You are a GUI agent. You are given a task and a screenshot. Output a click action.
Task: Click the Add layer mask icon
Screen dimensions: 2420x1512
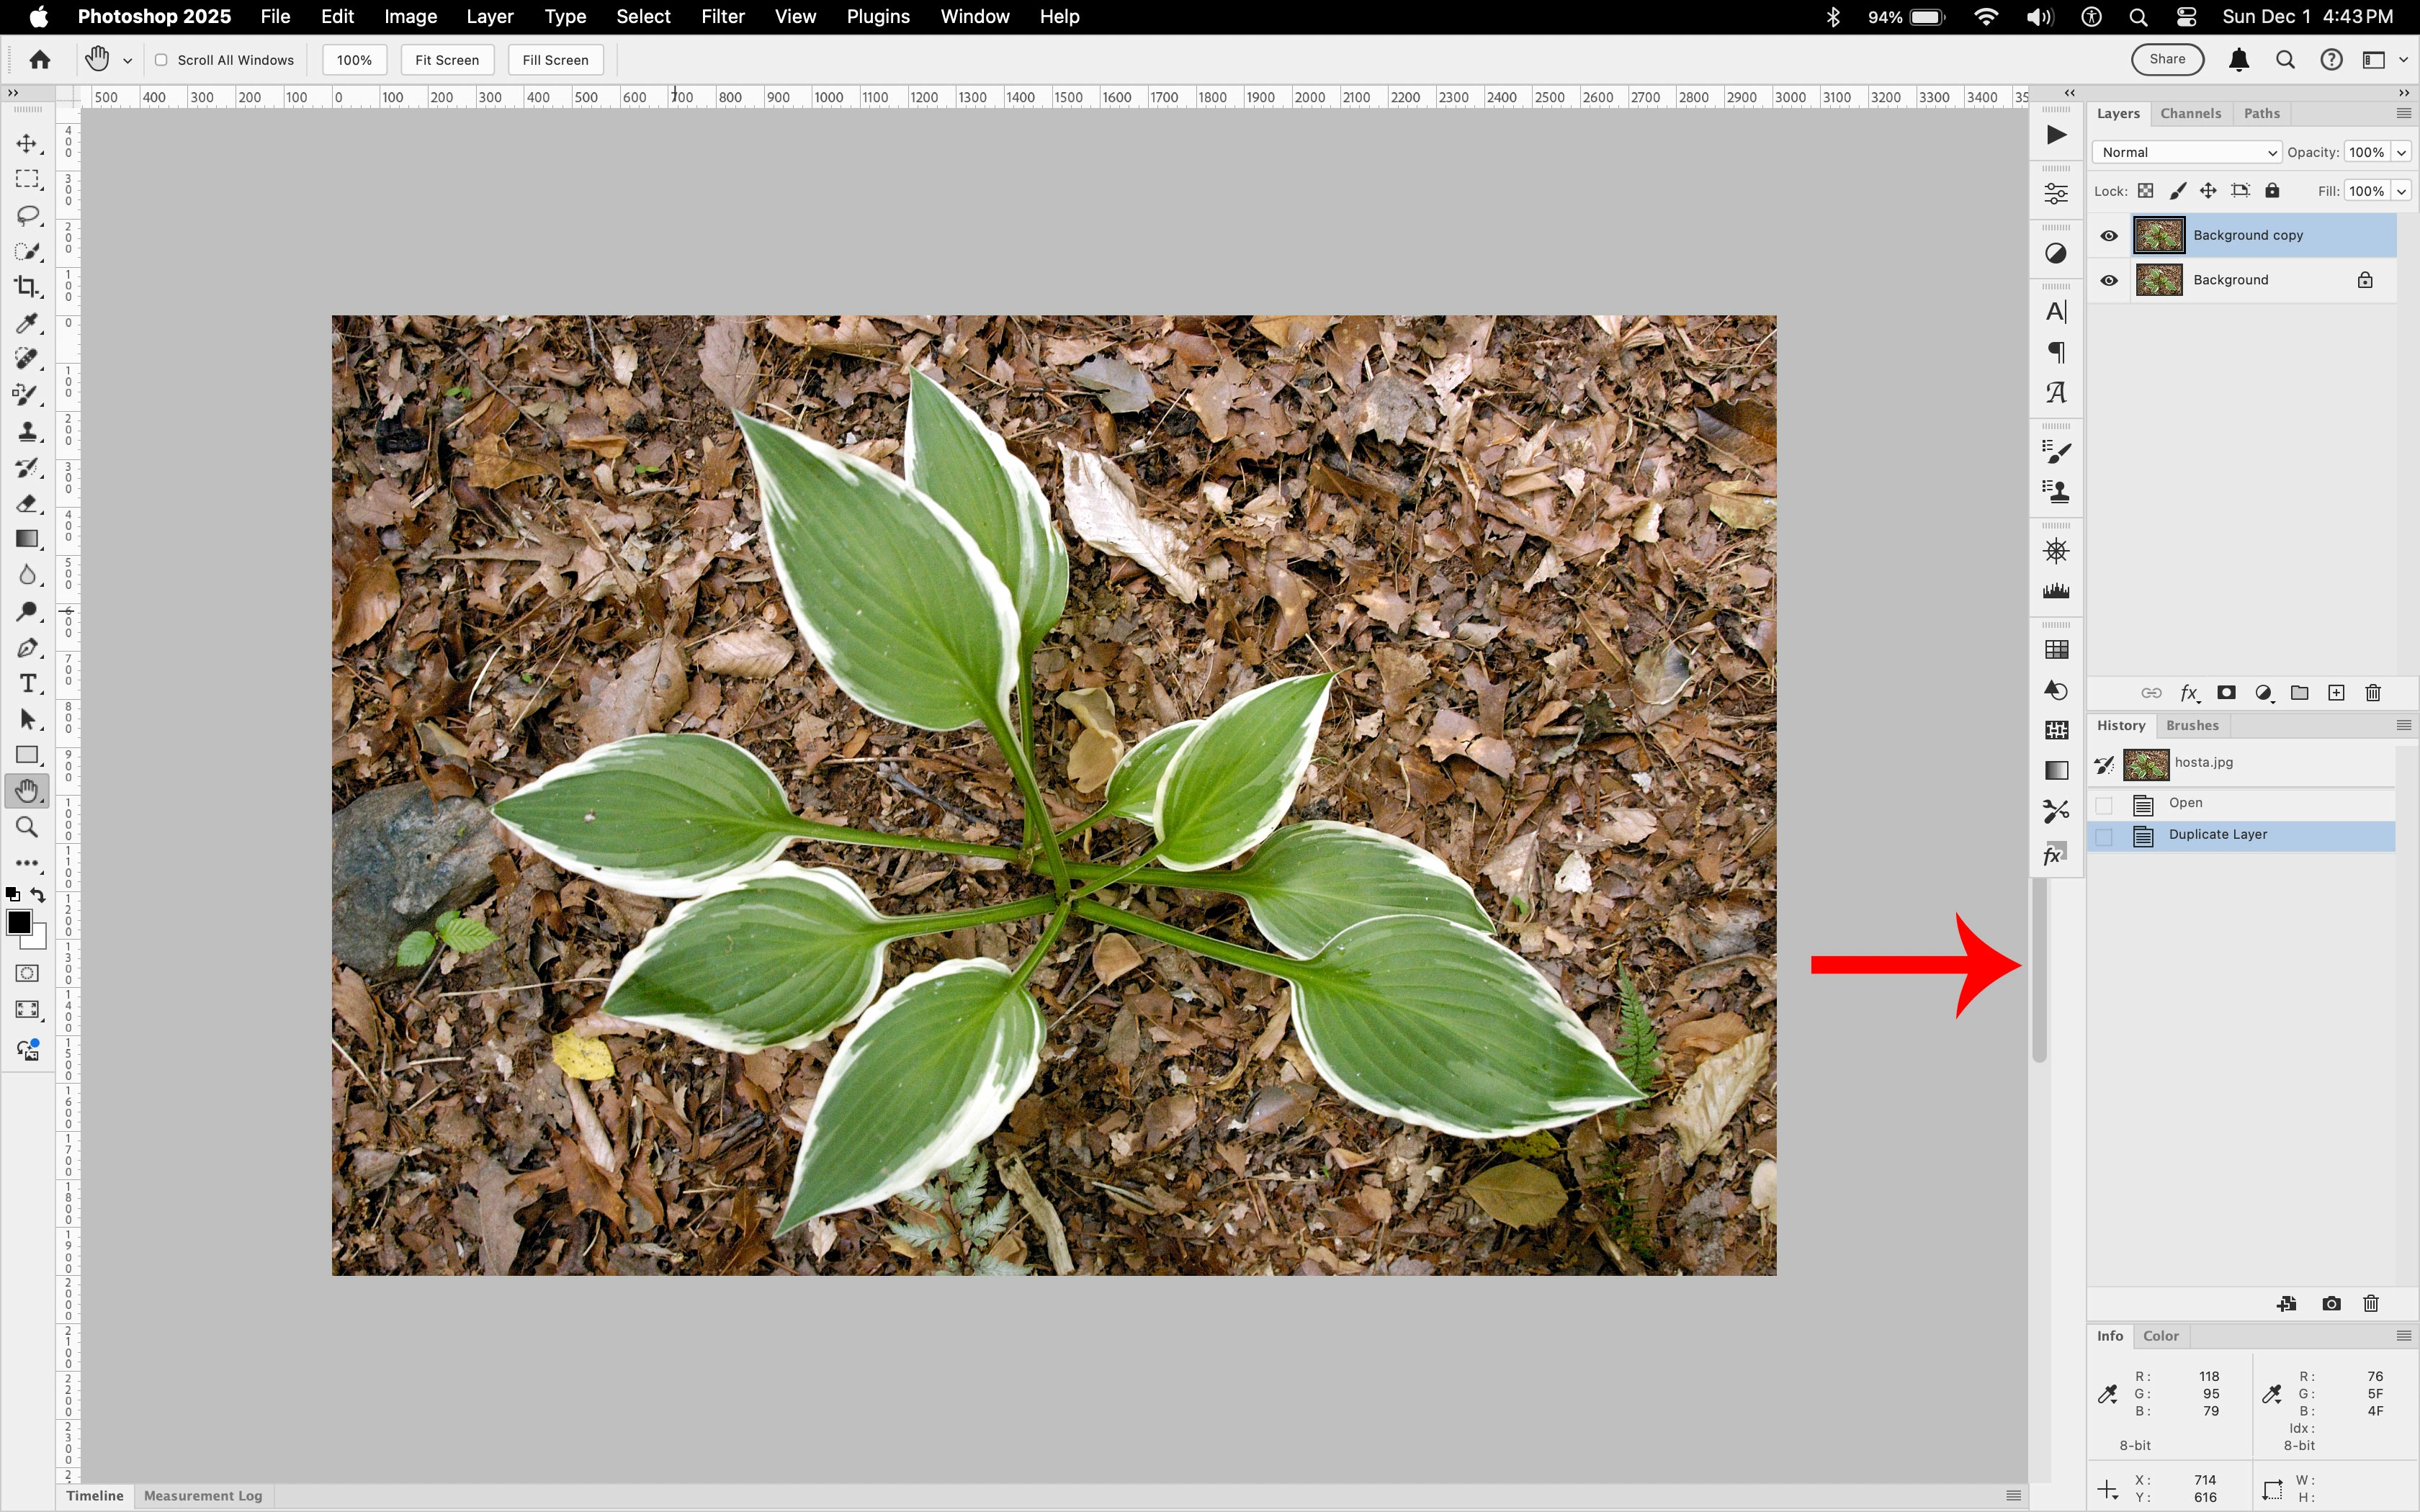(x=2227, y=693)
